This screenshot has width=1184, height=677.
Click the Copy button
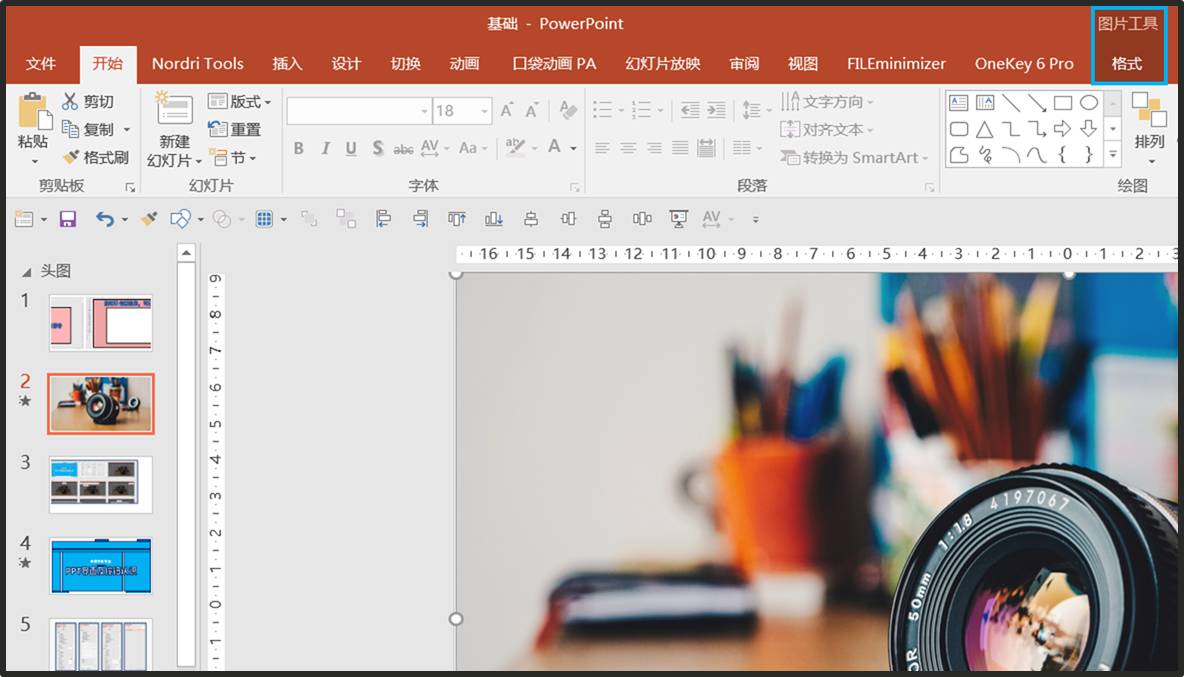88,129
